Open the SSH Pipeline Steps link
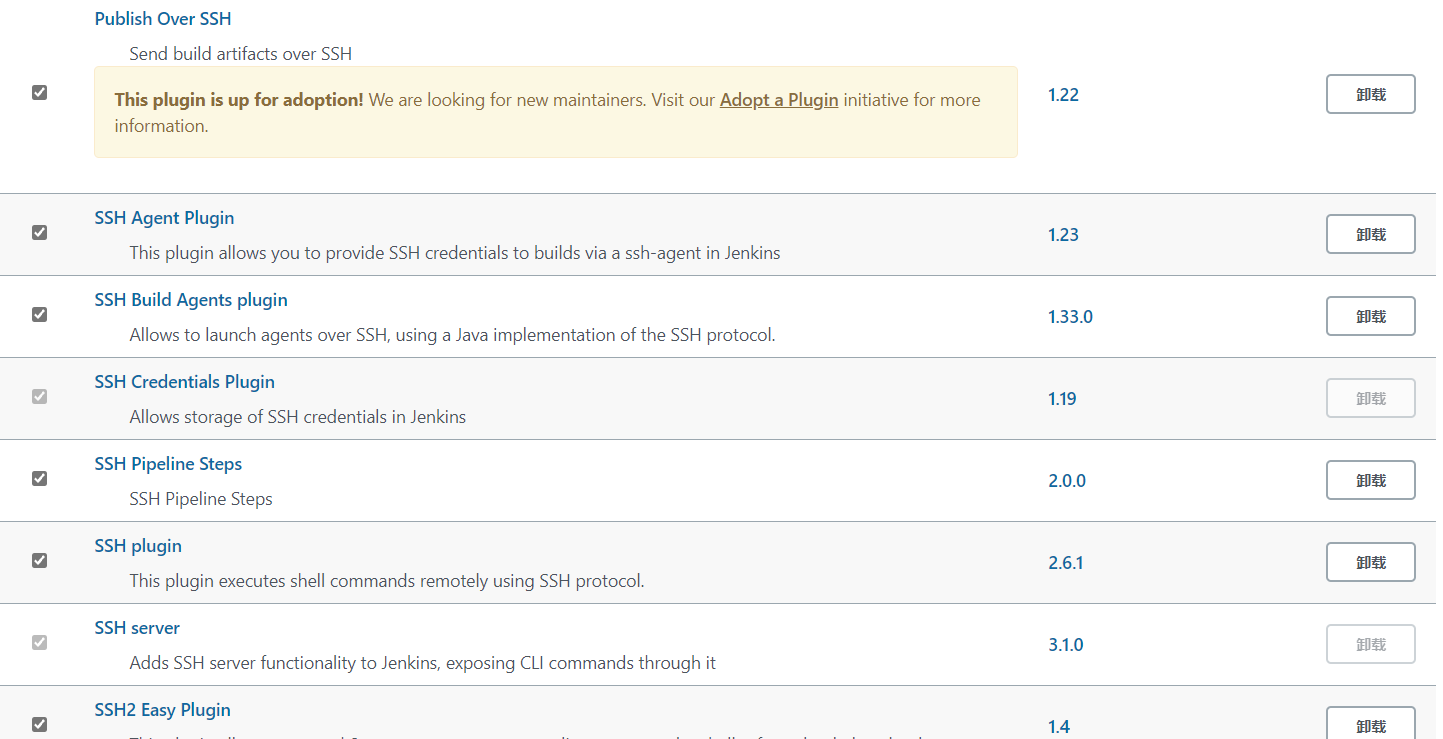 168,464
